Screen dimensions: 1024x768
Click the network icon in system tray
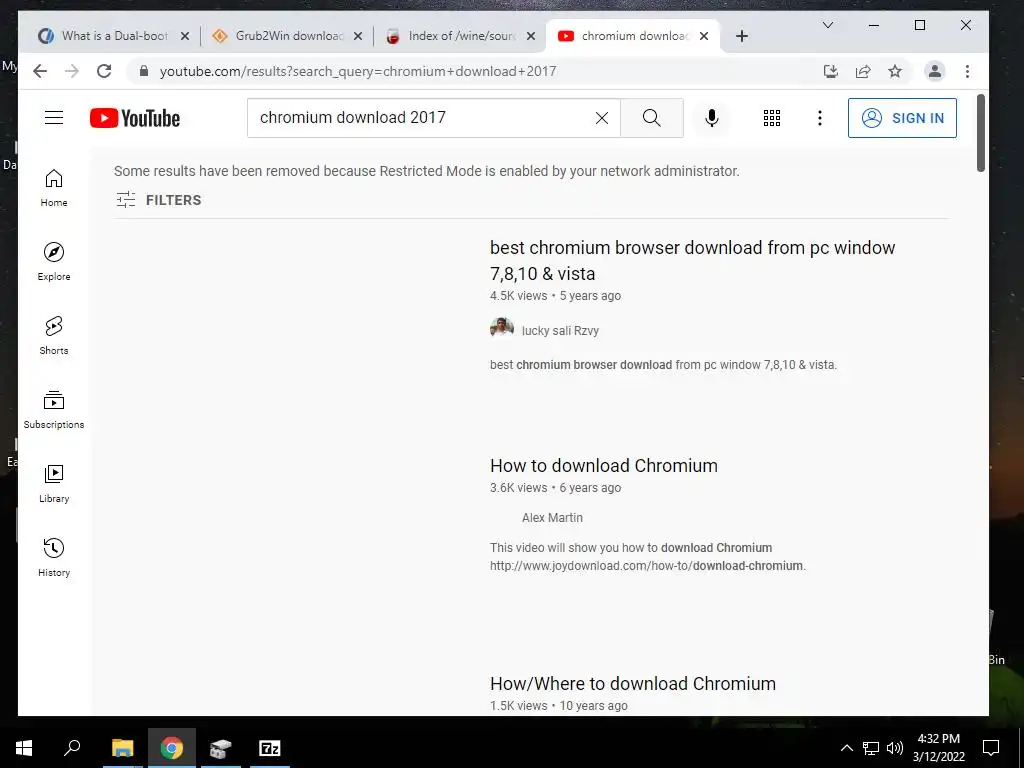click(871, 748)
